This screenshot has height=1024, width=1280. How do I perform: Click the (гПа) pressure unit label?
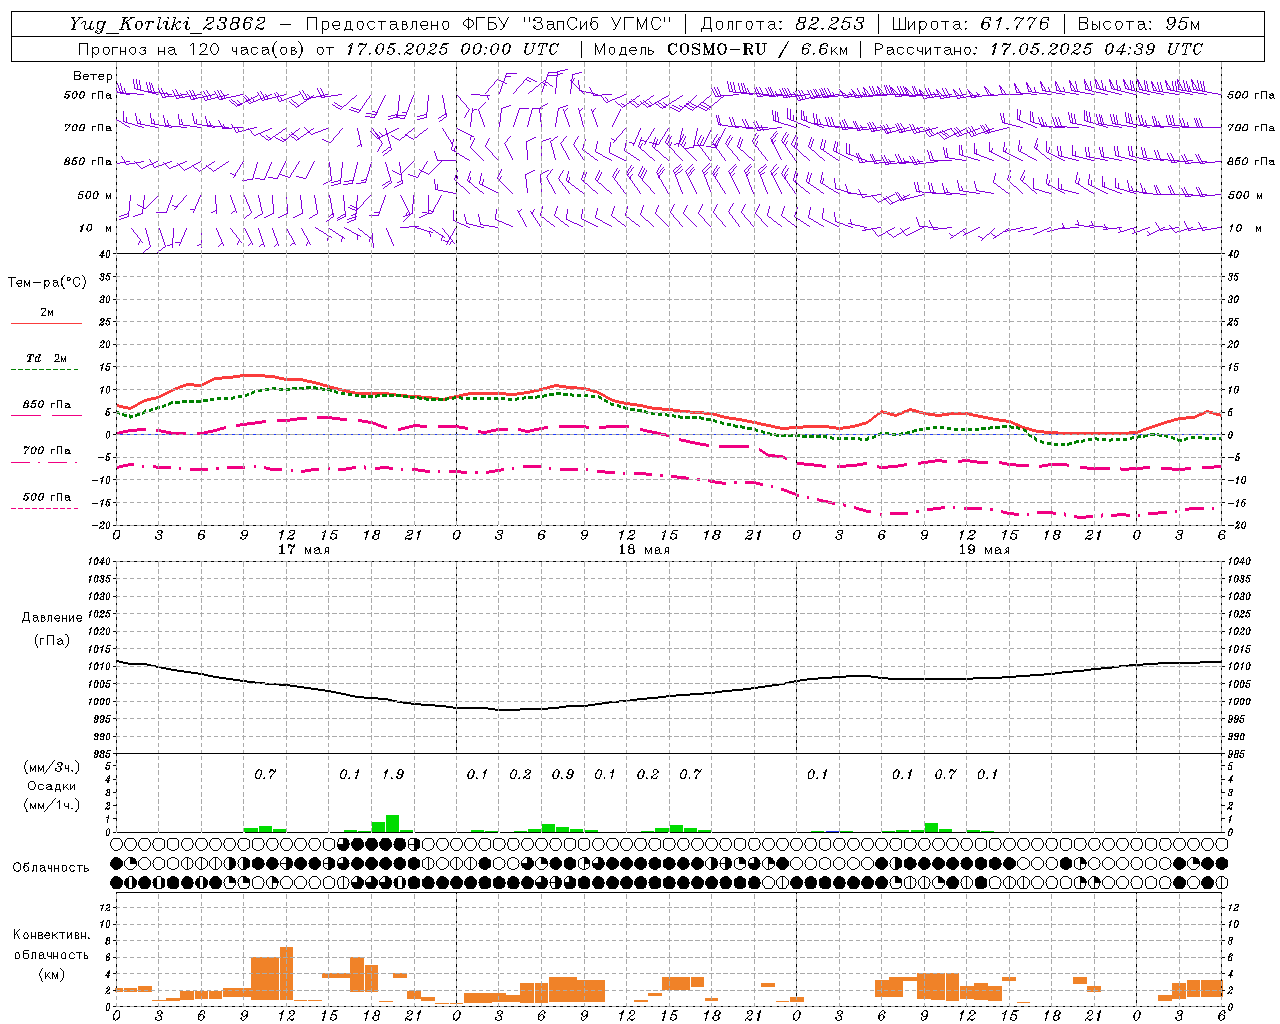click(52, 641)
